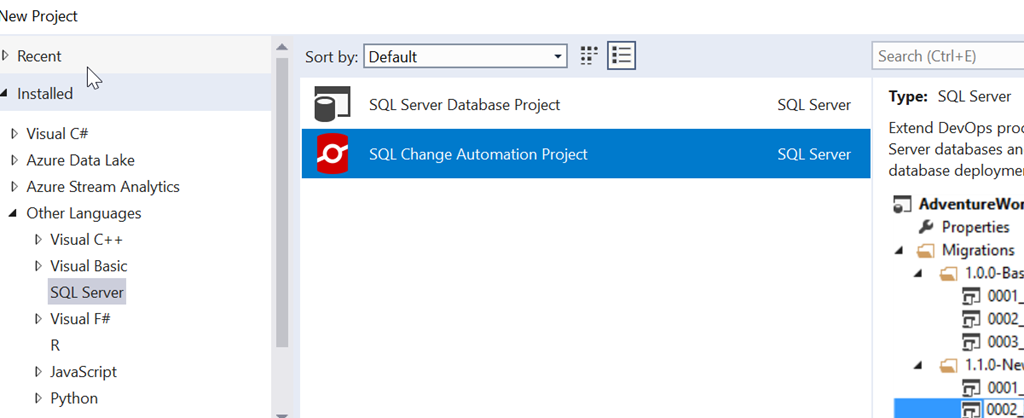Select SQL Server in the tree
Viewport: 1024px width, 418px height.
tap(87, 293)
